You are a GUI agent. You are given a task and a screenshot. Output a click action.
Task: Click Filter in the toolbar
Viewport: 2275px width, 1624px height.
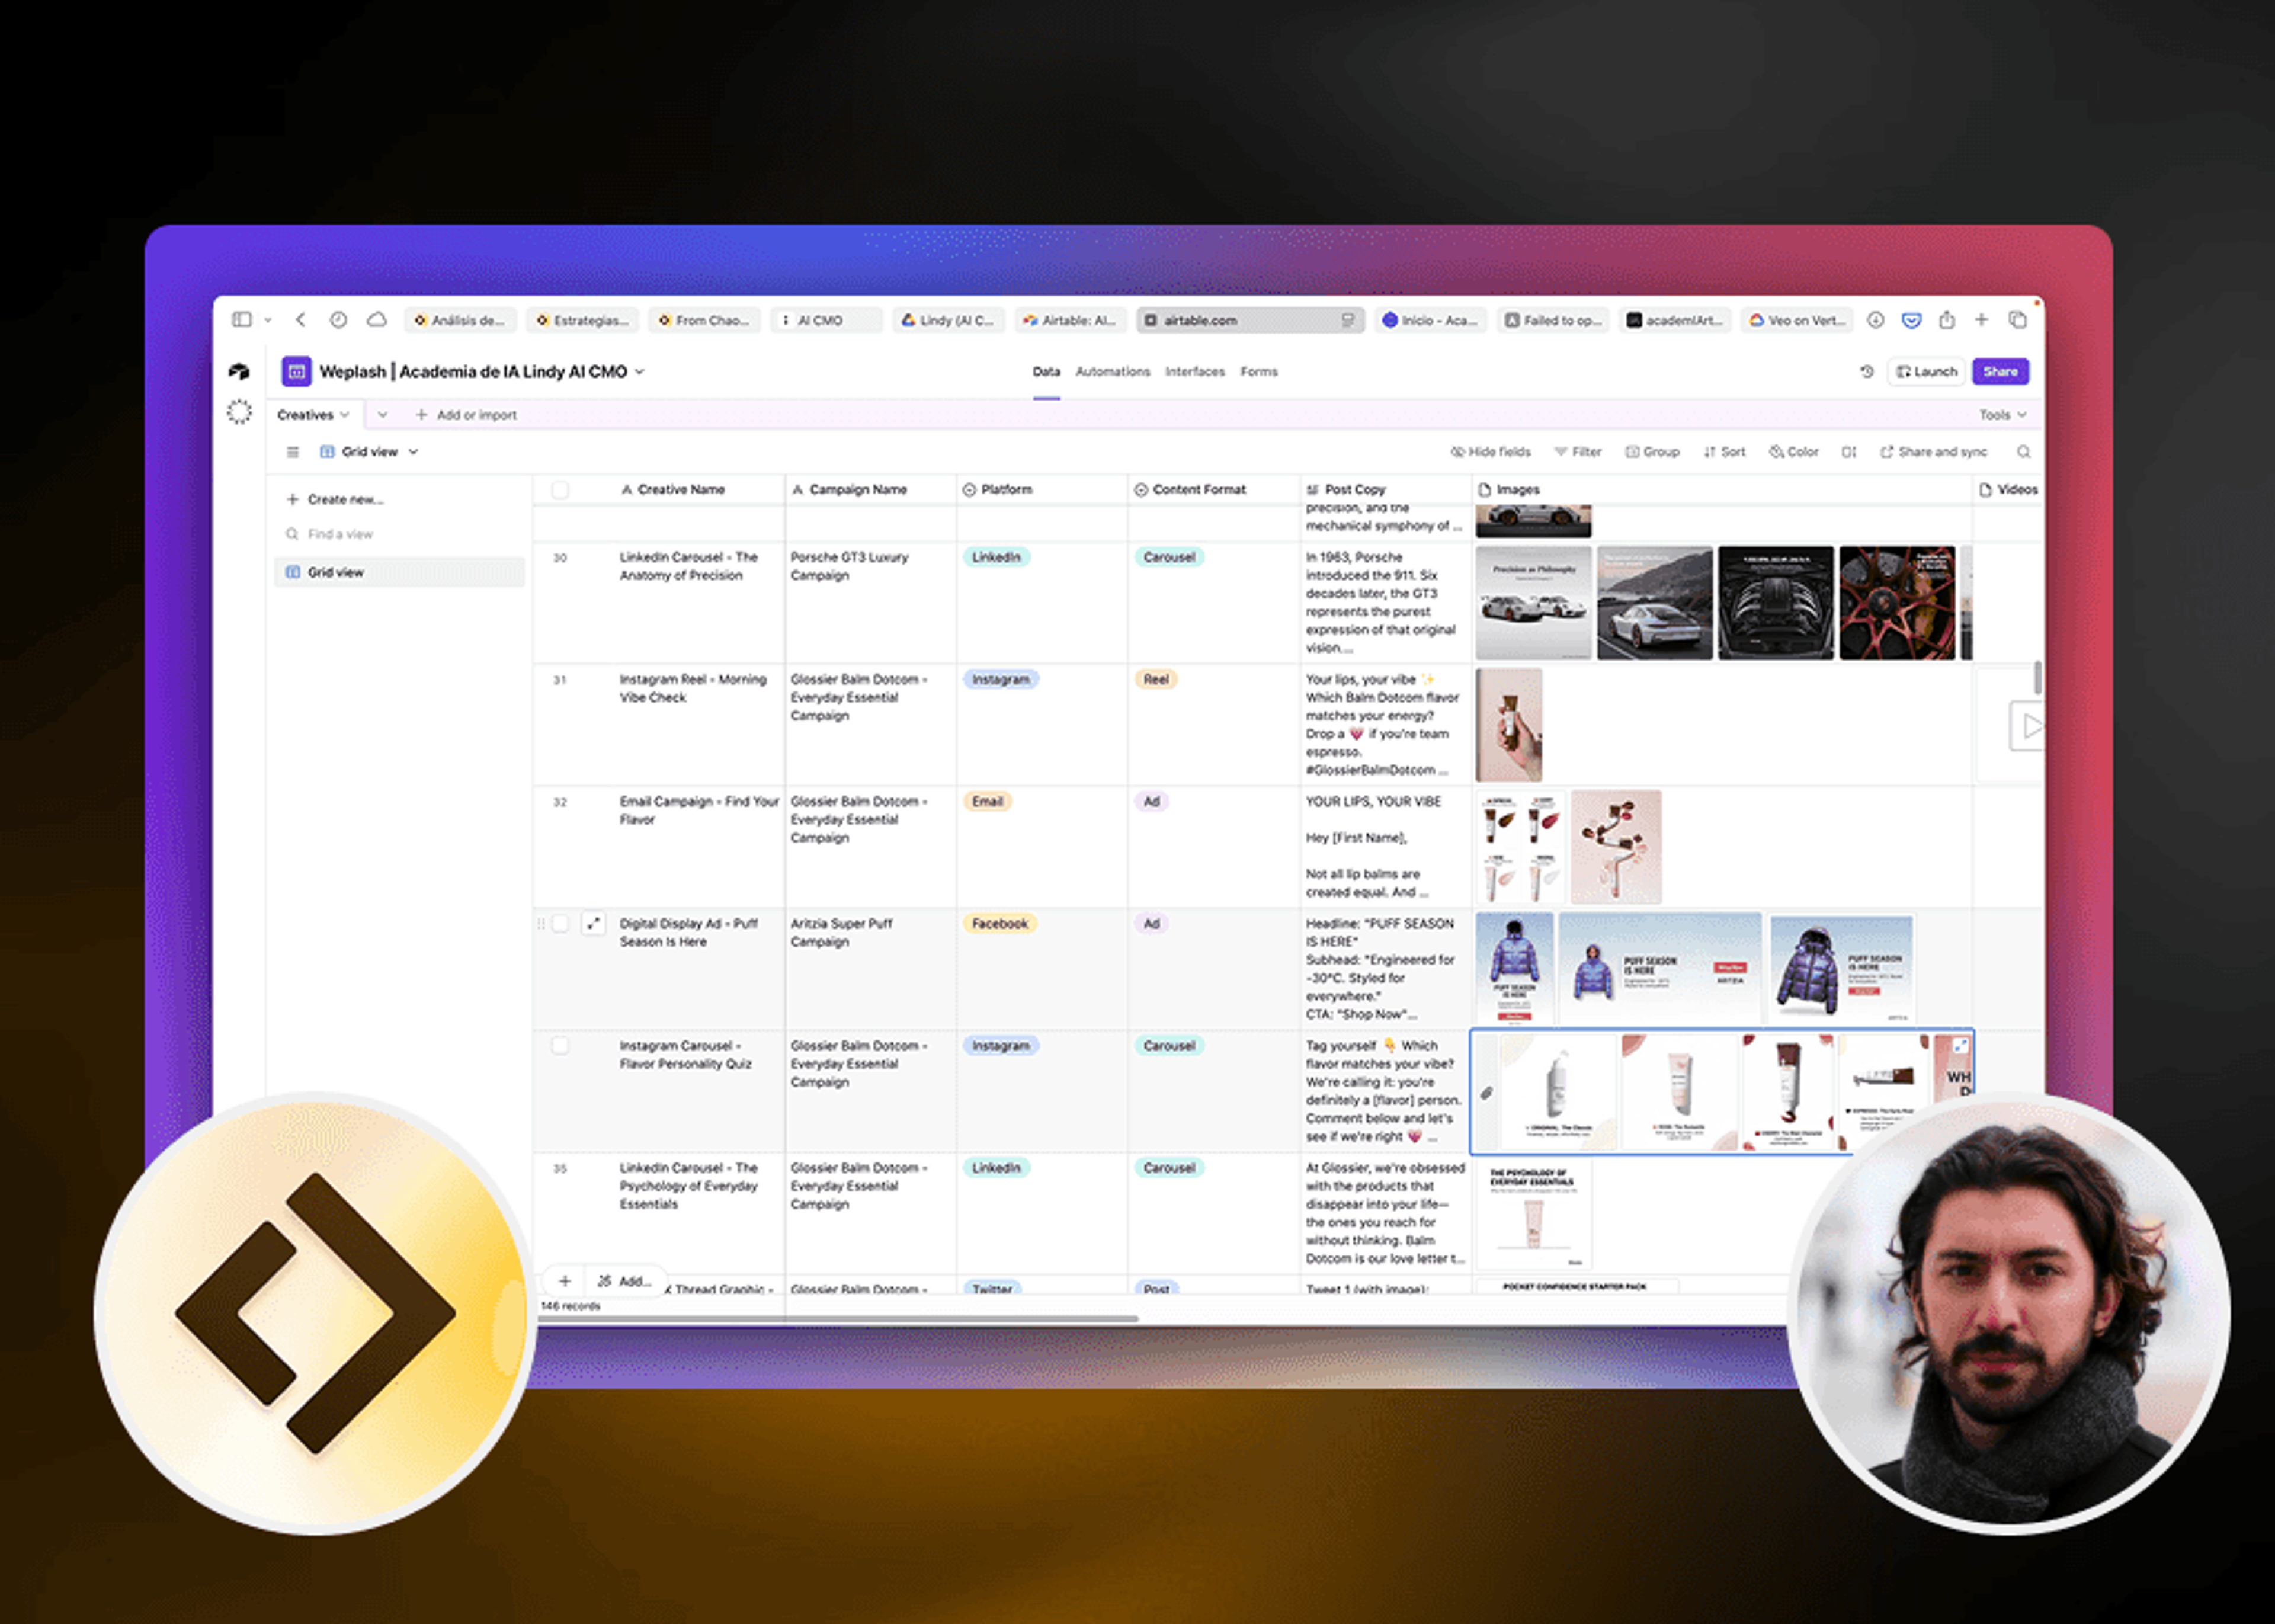point(1577,452)
